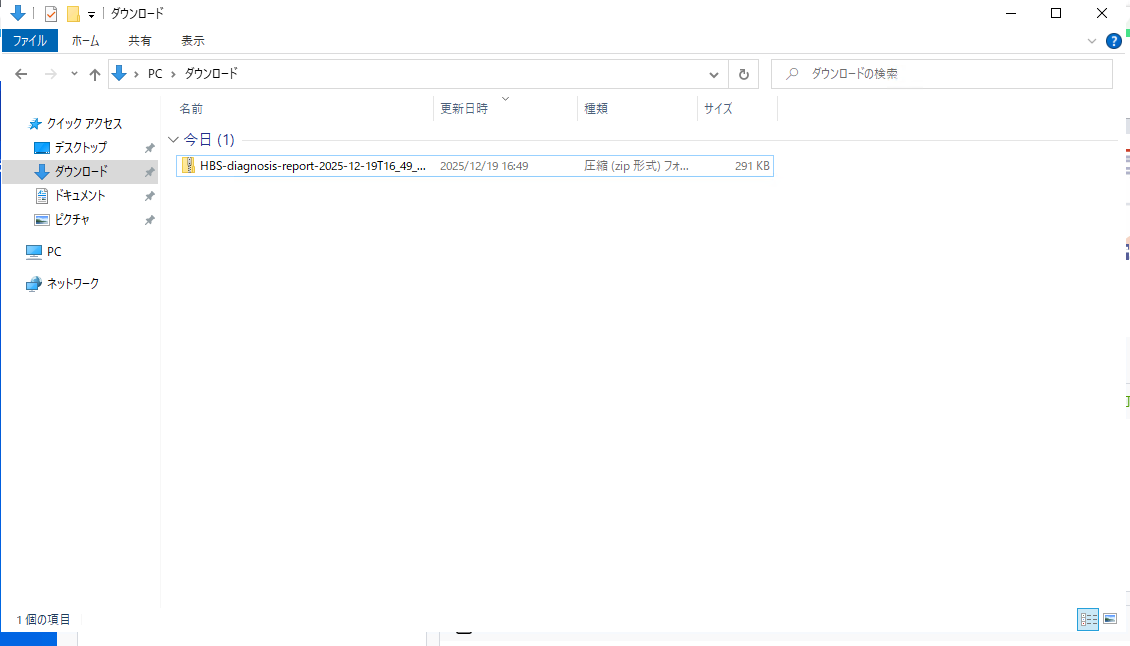Open the address bar history dropdown

pos(713,74)
